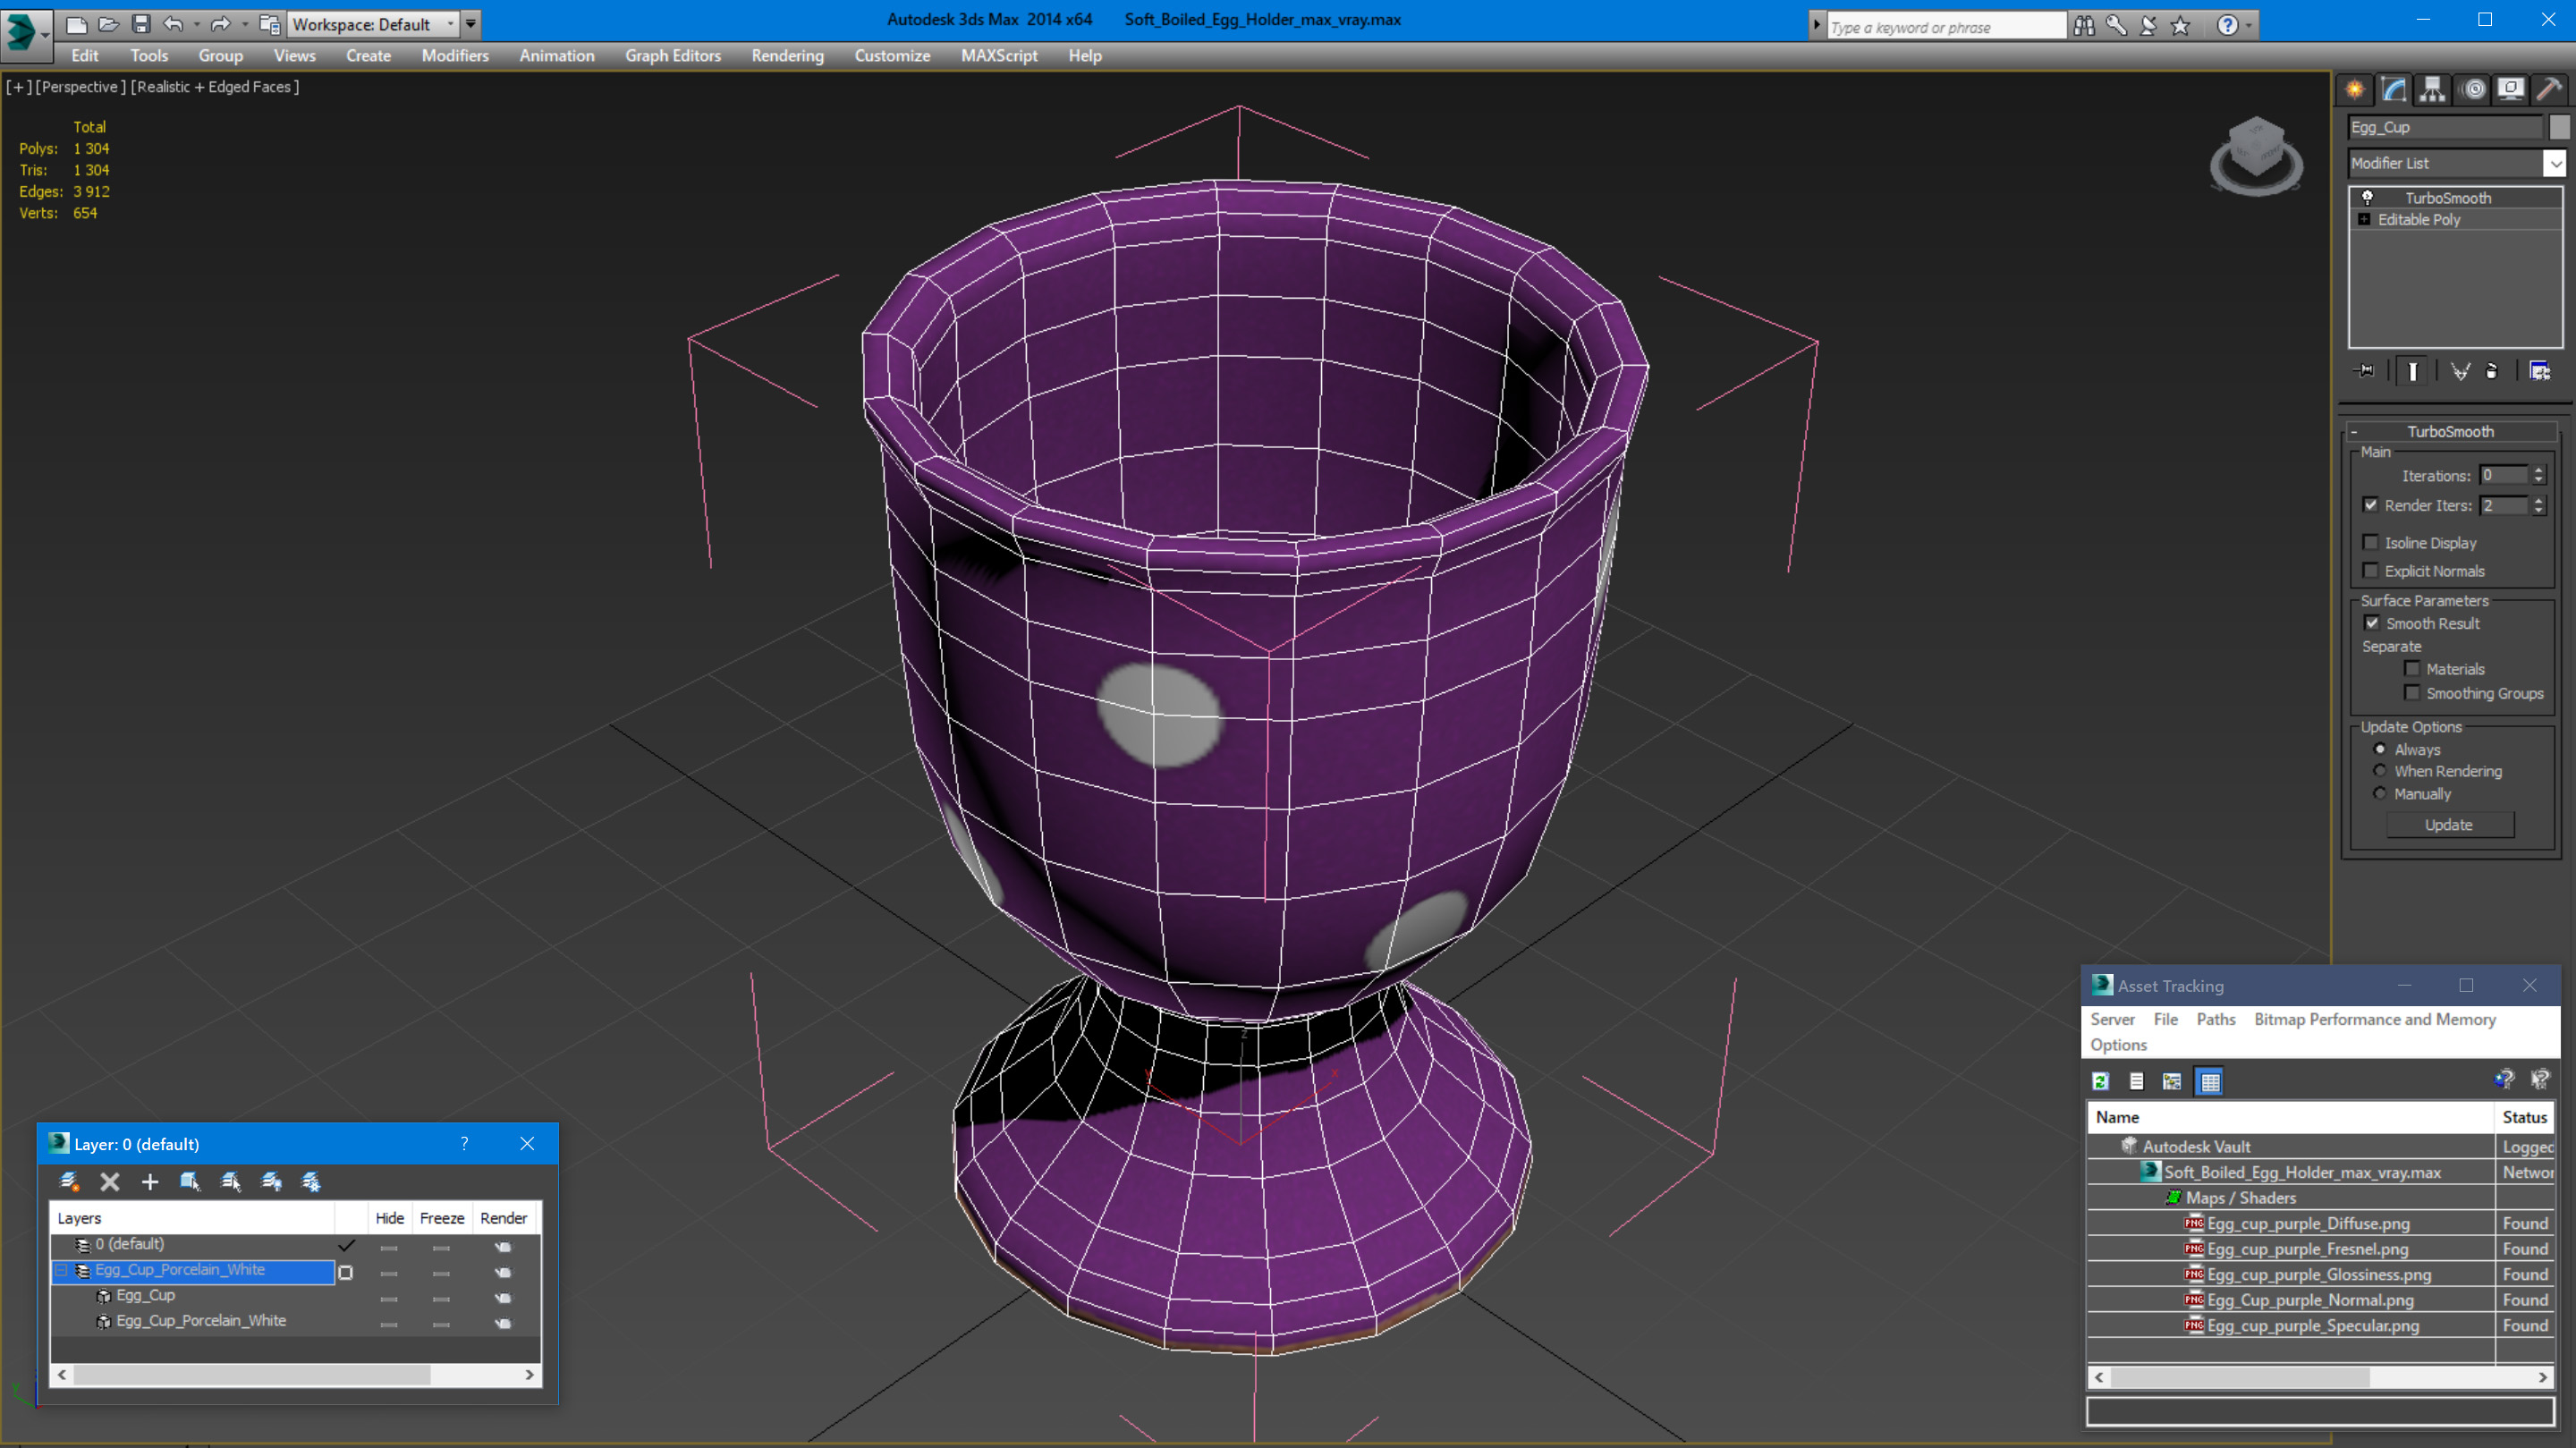Open the Create command panel tab
Screen dimensions: 2576x1448
[x=2354, y=90]
